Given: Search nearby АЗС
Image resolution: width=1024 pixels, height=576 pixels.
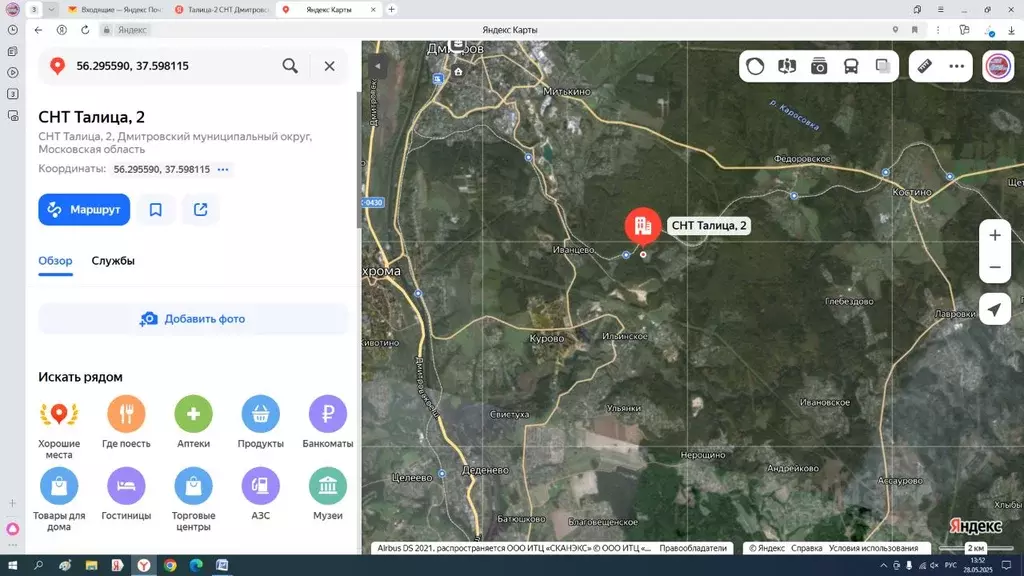Looking at the screenshot, I should [x=261, y=494].
